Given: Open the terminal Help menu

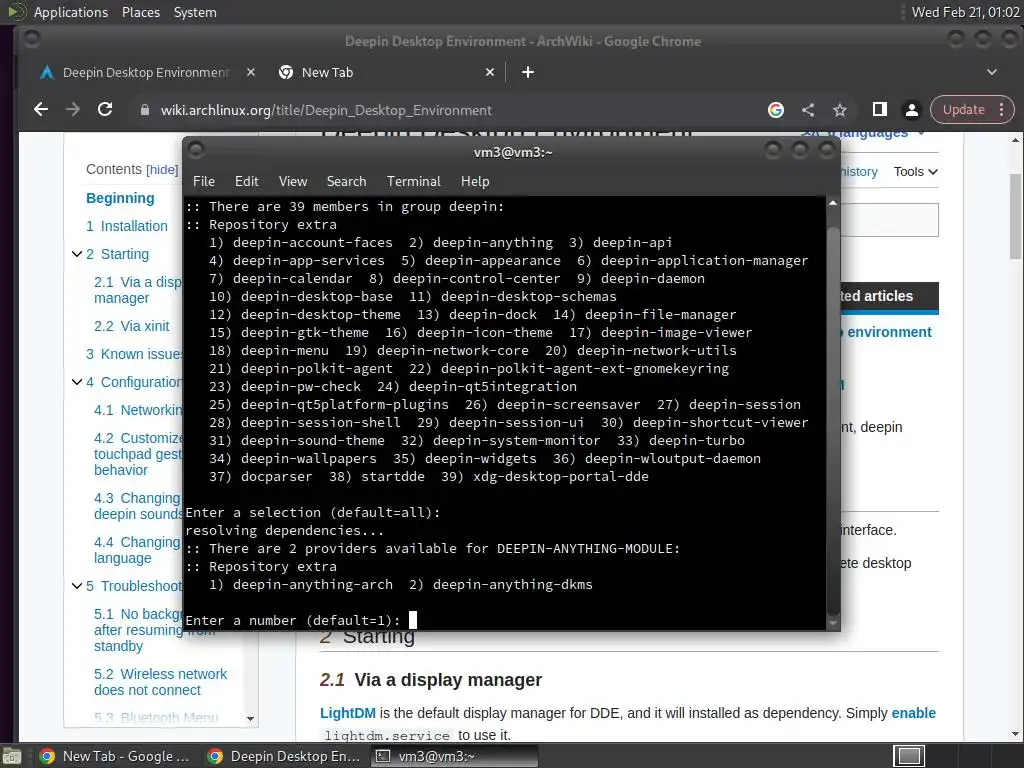Looking at the screenshot, I should [475, 182].
